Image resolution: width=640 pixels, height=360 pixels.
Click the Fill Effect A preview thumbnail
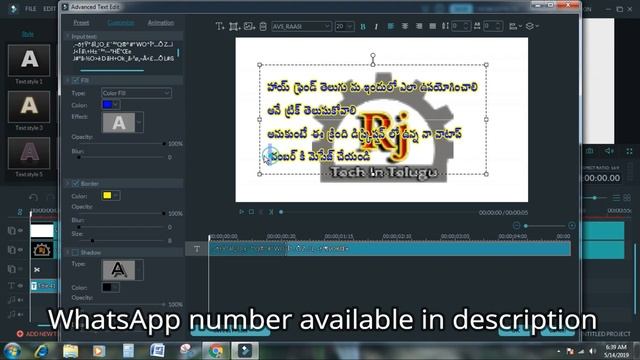click(x=118, y=123)
